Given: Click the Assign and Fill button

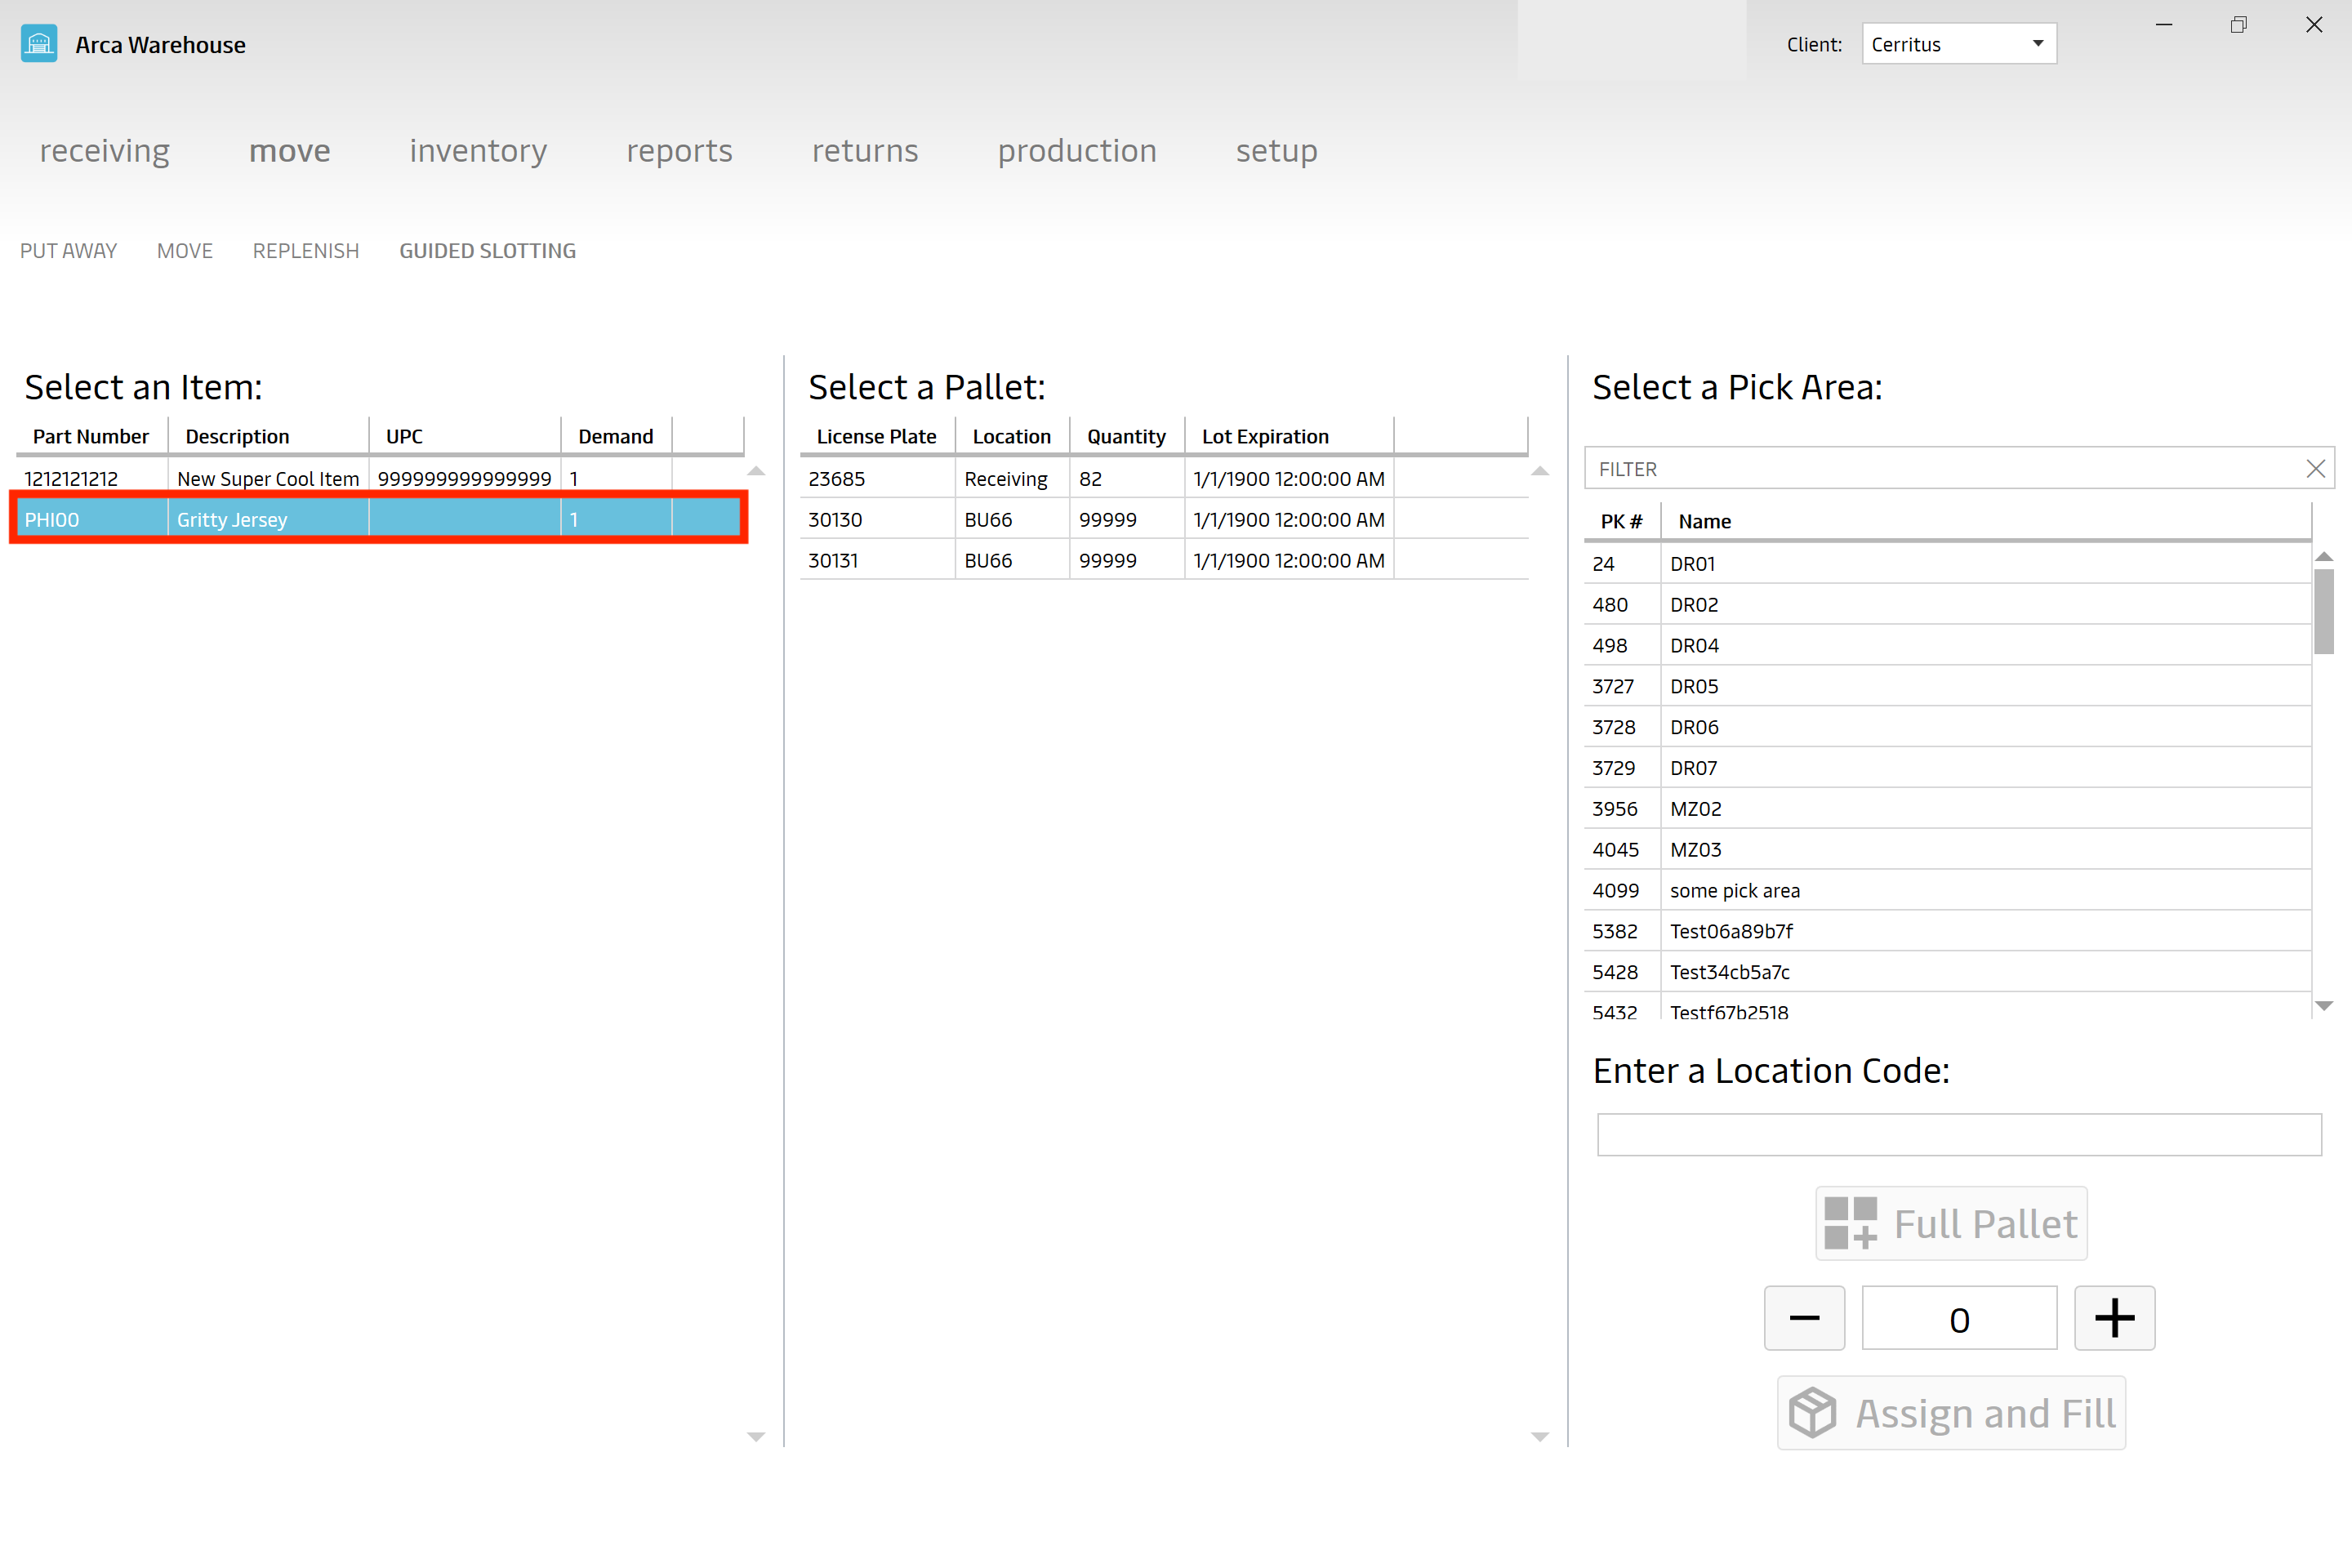Looking at the screenshot, I should tap(1958, 1412).
